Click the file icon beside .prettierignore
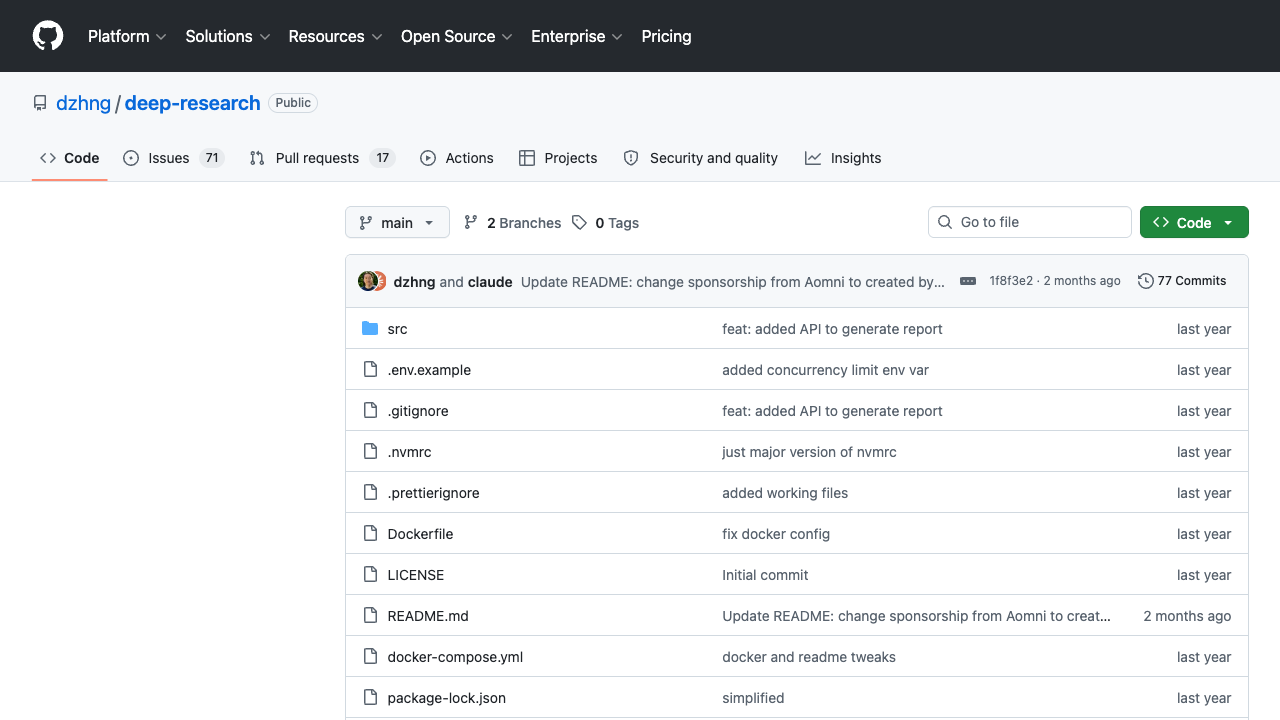This screenshot has width=1280, height=720. coord(370,493)
